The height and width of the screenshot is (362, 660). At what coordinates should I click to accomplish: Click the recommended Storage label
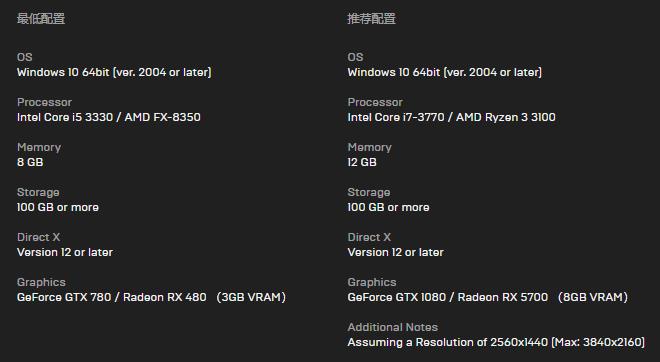coord(368,192)
